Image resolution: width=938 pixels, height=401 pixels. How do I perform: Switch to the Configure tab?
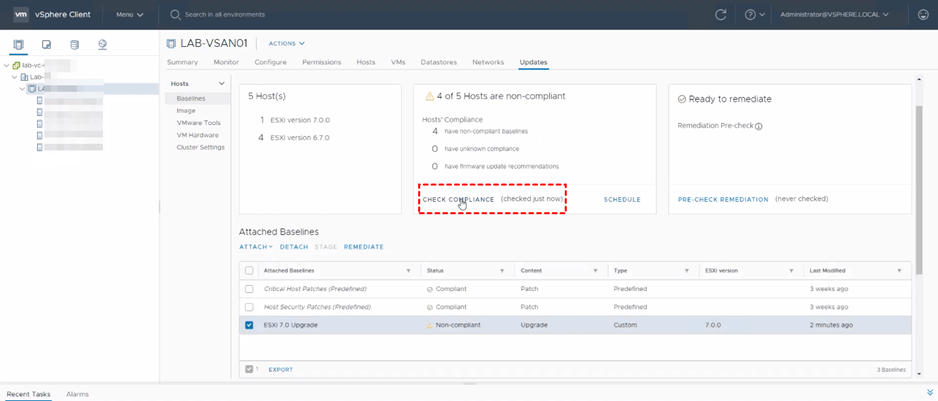click(270, 62)
